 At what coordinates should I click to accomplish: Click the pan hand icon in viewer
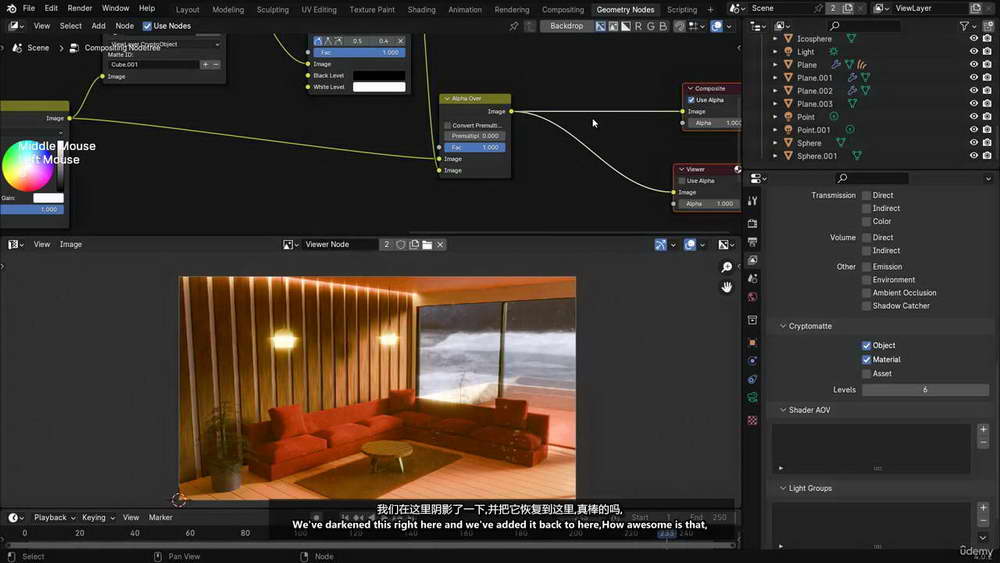[x=726, y=288]
